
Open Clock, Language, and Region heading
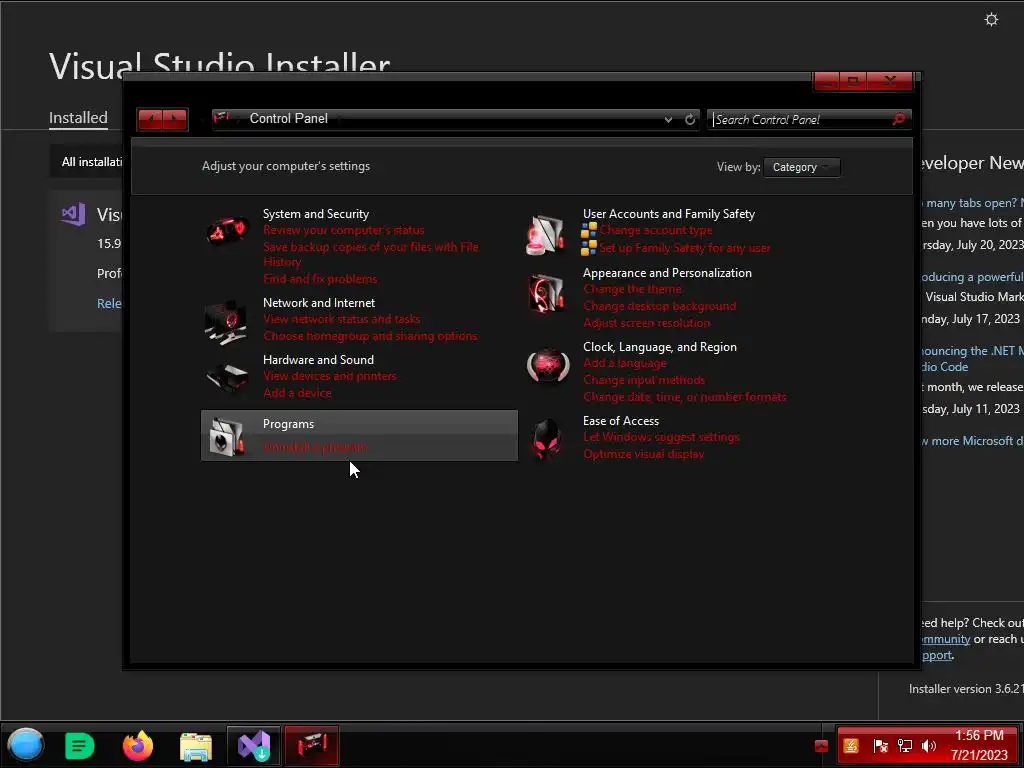pos(660,347)
